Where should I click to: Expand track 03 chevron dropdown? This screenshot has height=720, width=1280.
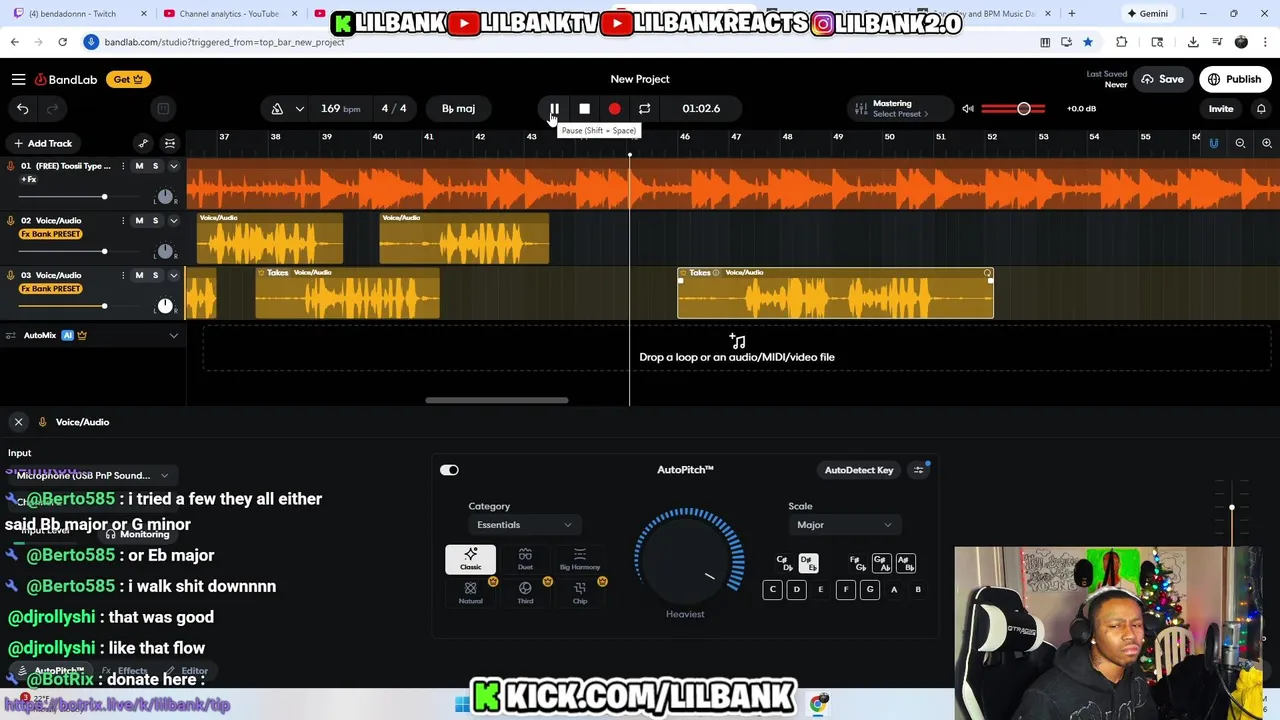(173, 275)
